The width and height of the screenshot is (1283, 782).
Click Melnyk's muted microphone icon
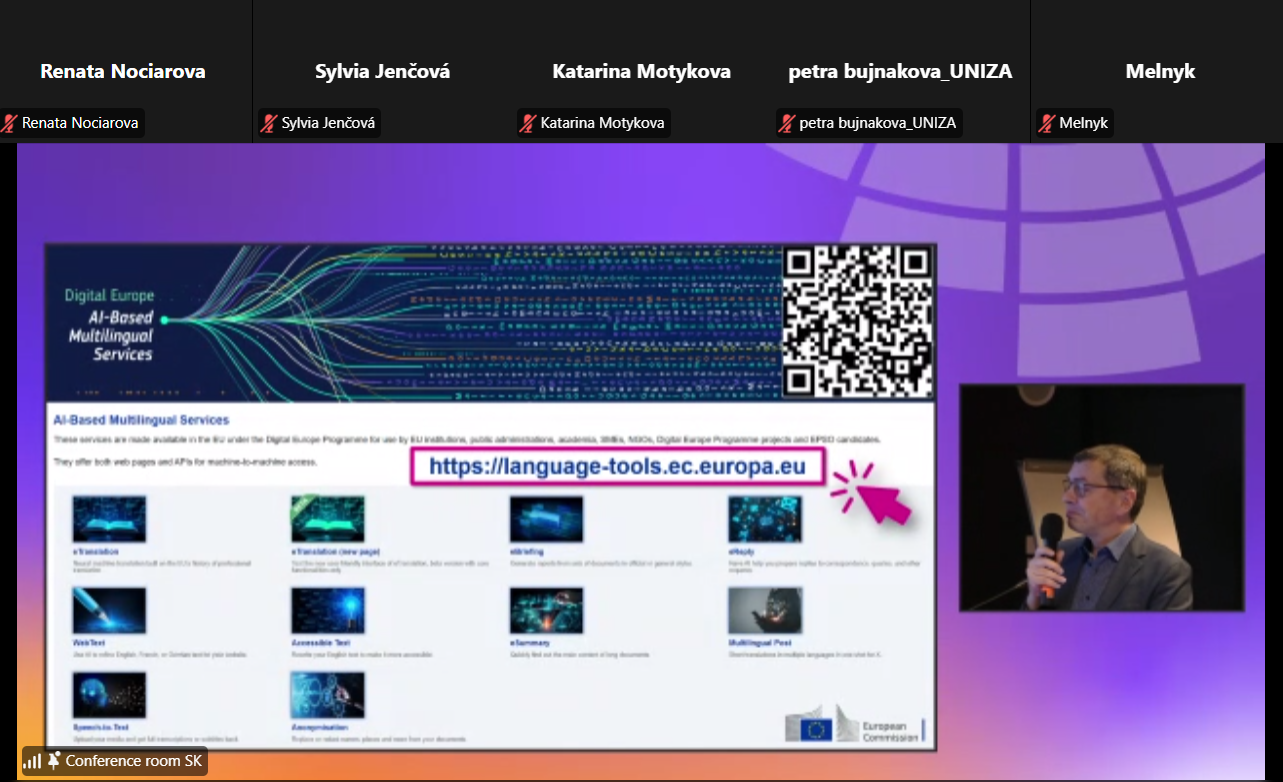point(1046,123)
